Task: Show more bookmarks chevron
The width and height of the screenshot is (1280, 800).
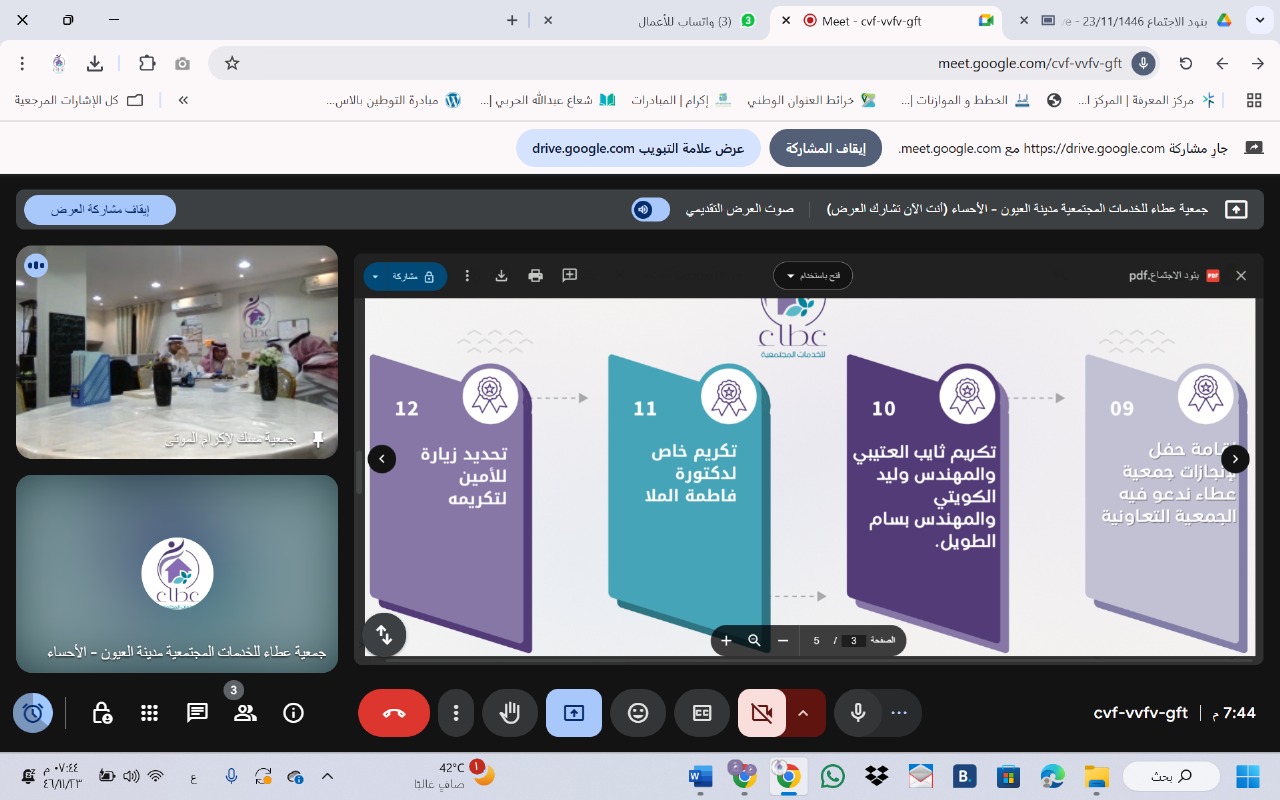Action: coord(183,100)
